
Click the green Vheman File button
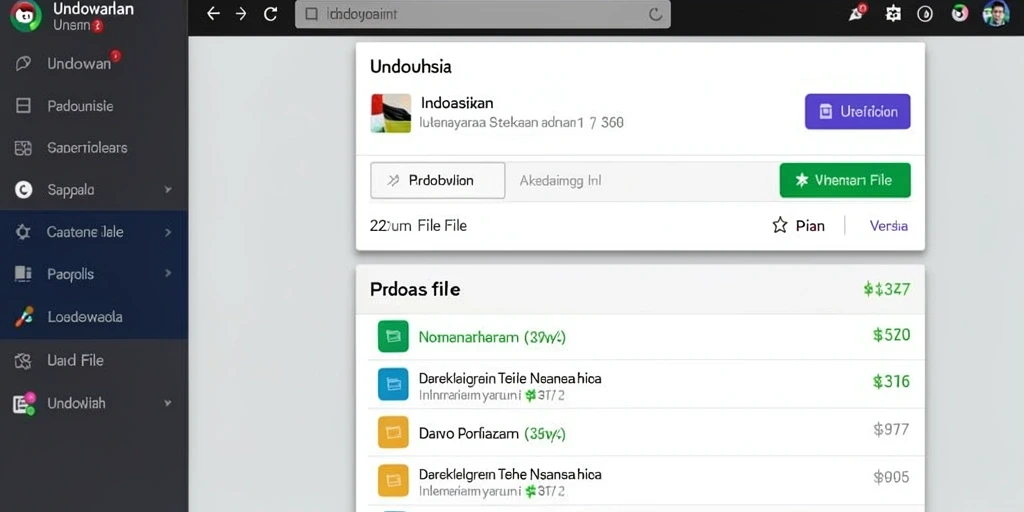tap(845, 180)
